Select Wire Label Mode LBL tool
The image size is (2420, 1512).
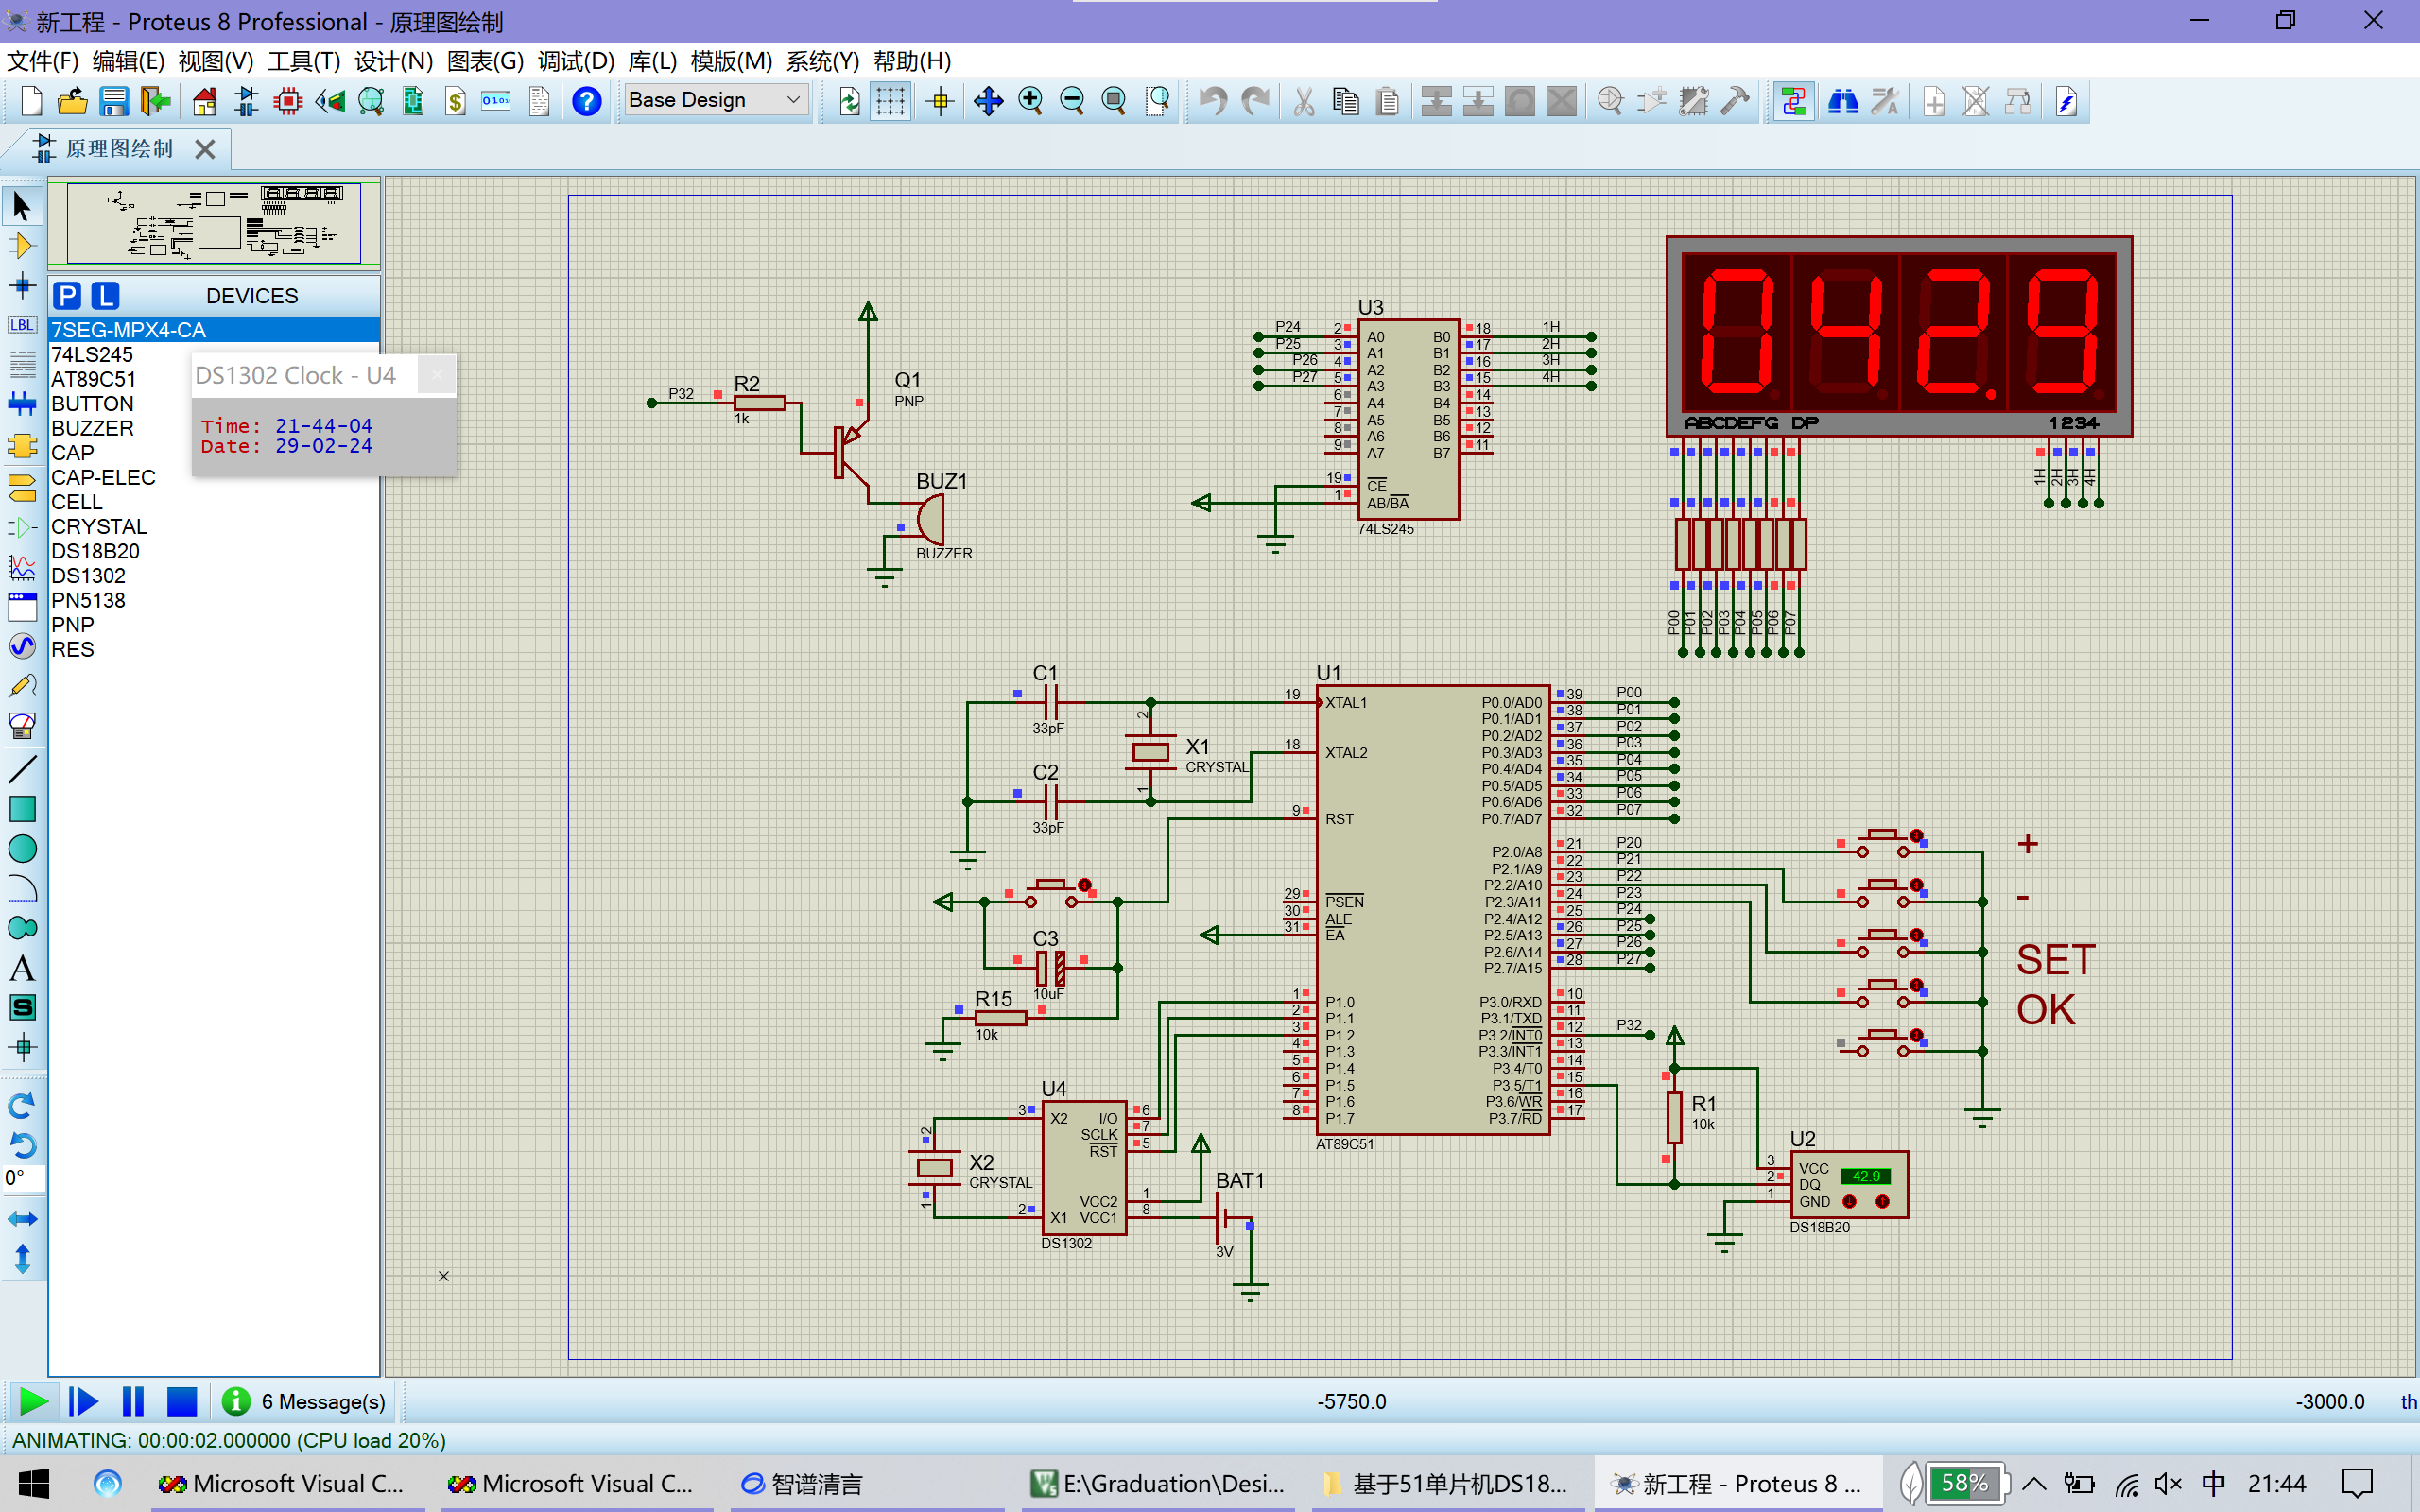tap(22, 325)
